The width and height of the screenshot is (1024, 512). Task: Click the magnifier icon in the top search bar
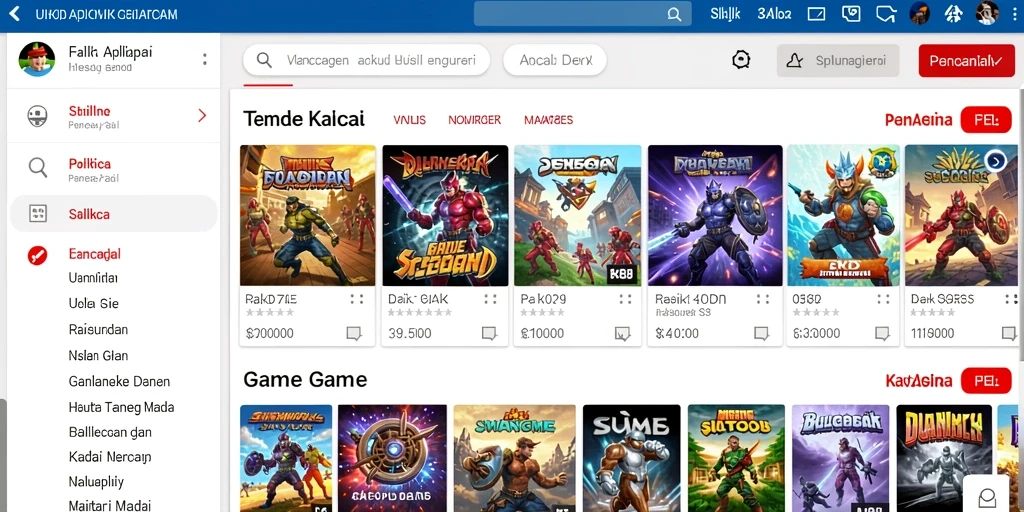(674, 14)
